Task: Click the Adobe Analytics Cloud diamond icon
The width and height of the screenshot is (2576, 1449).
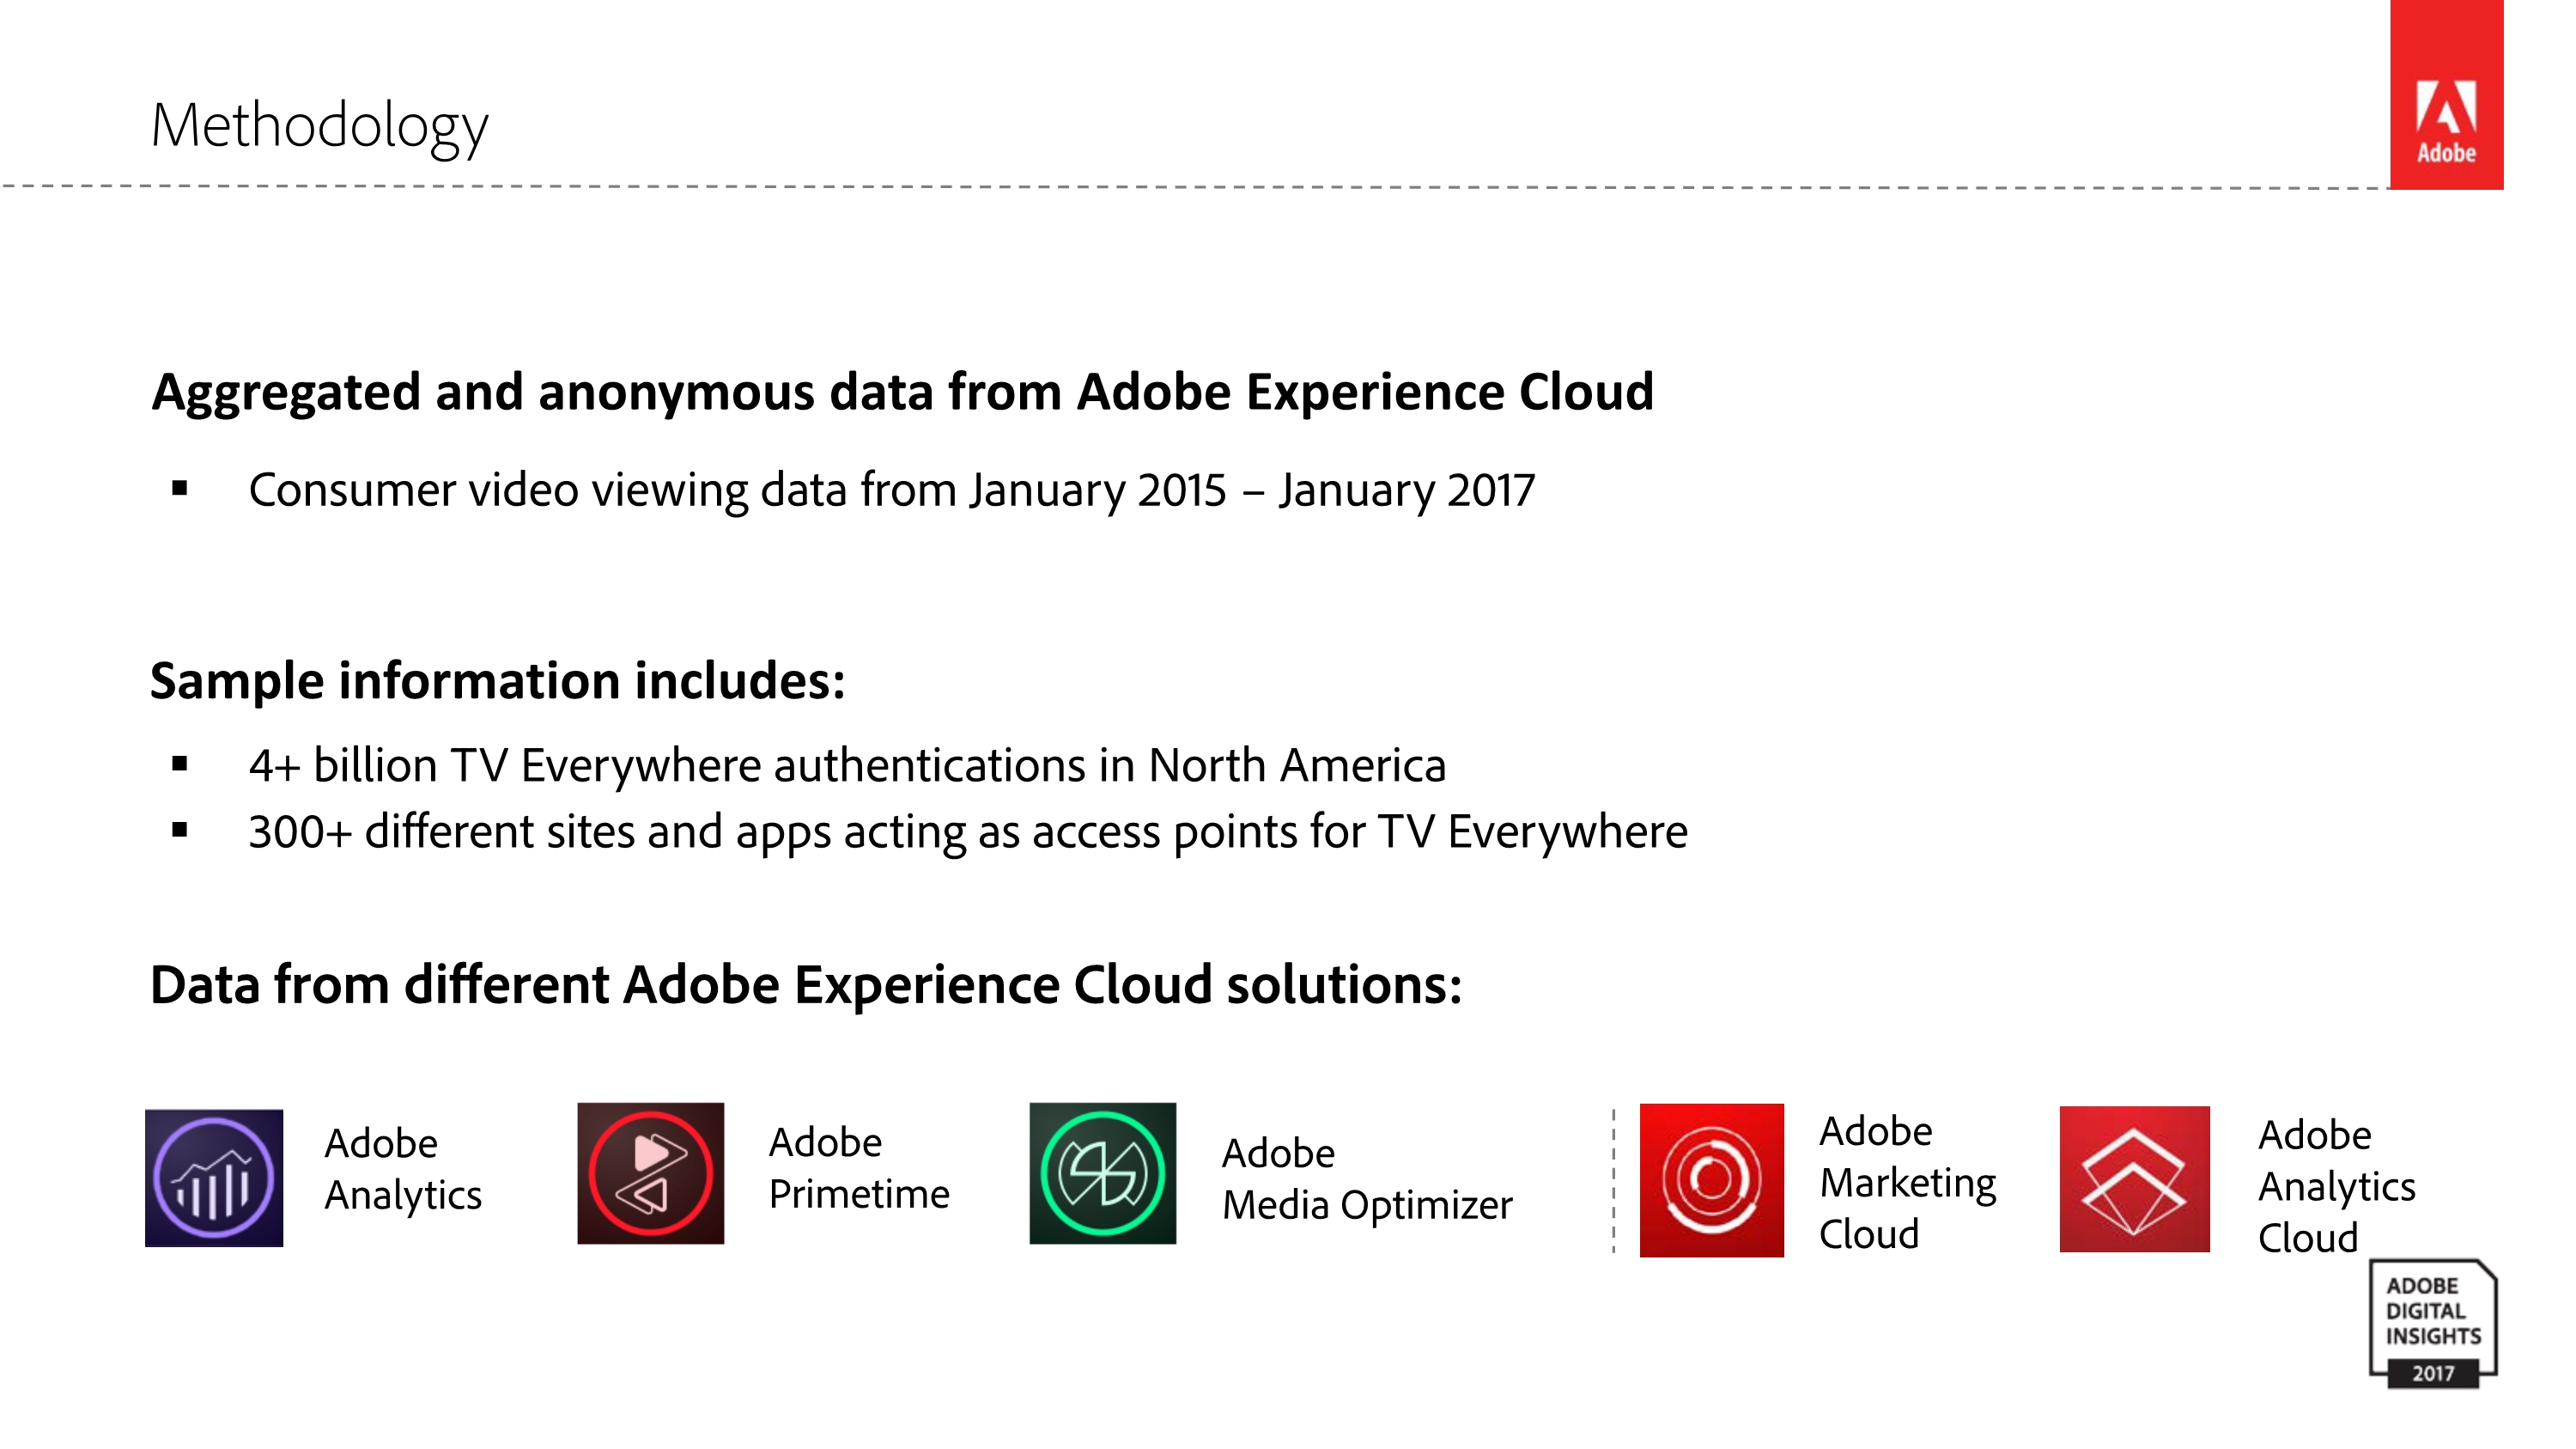Action: point(2134,1179)
